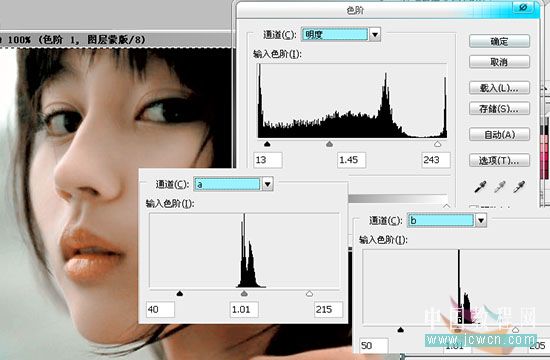
Task: Select the output white slider triangle
Action: [446, 206]
